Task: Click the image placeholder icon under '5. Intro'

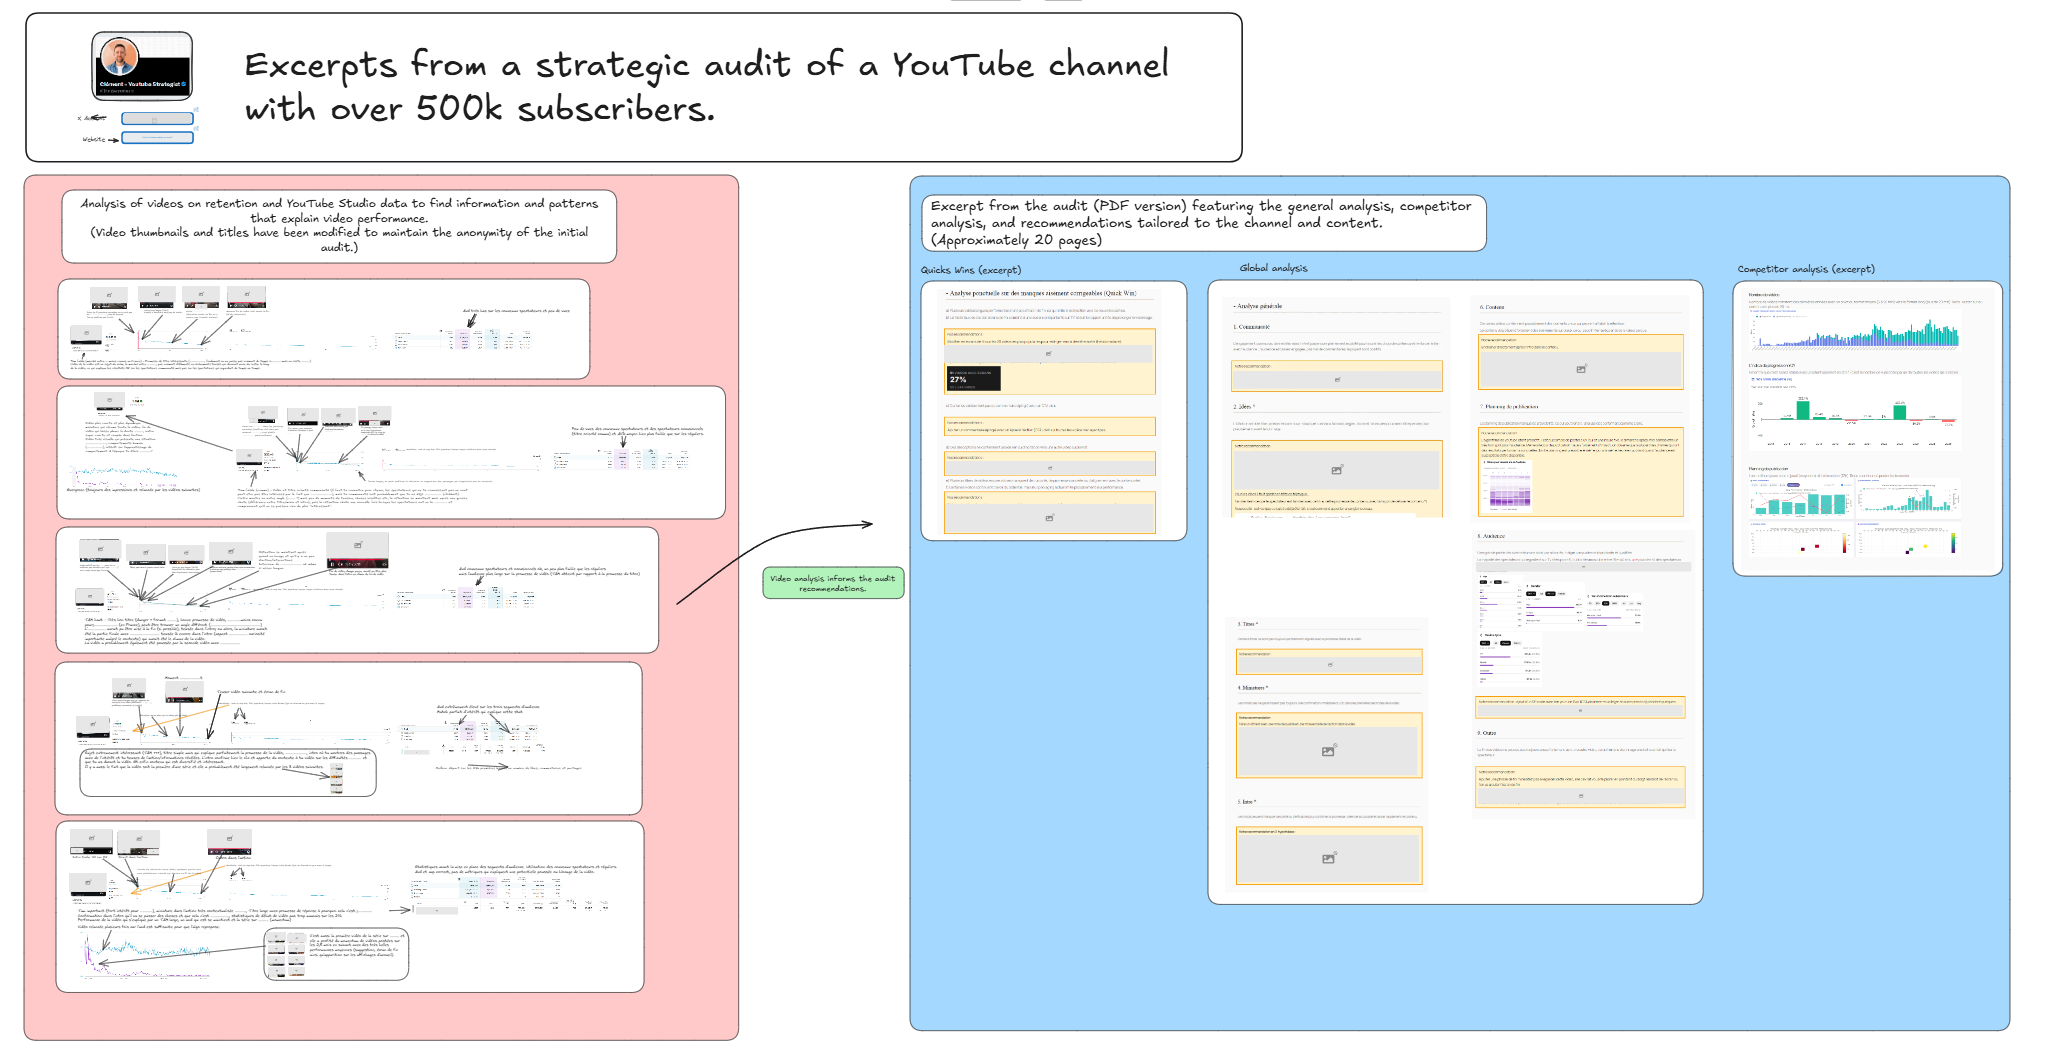Action: 1328,858
